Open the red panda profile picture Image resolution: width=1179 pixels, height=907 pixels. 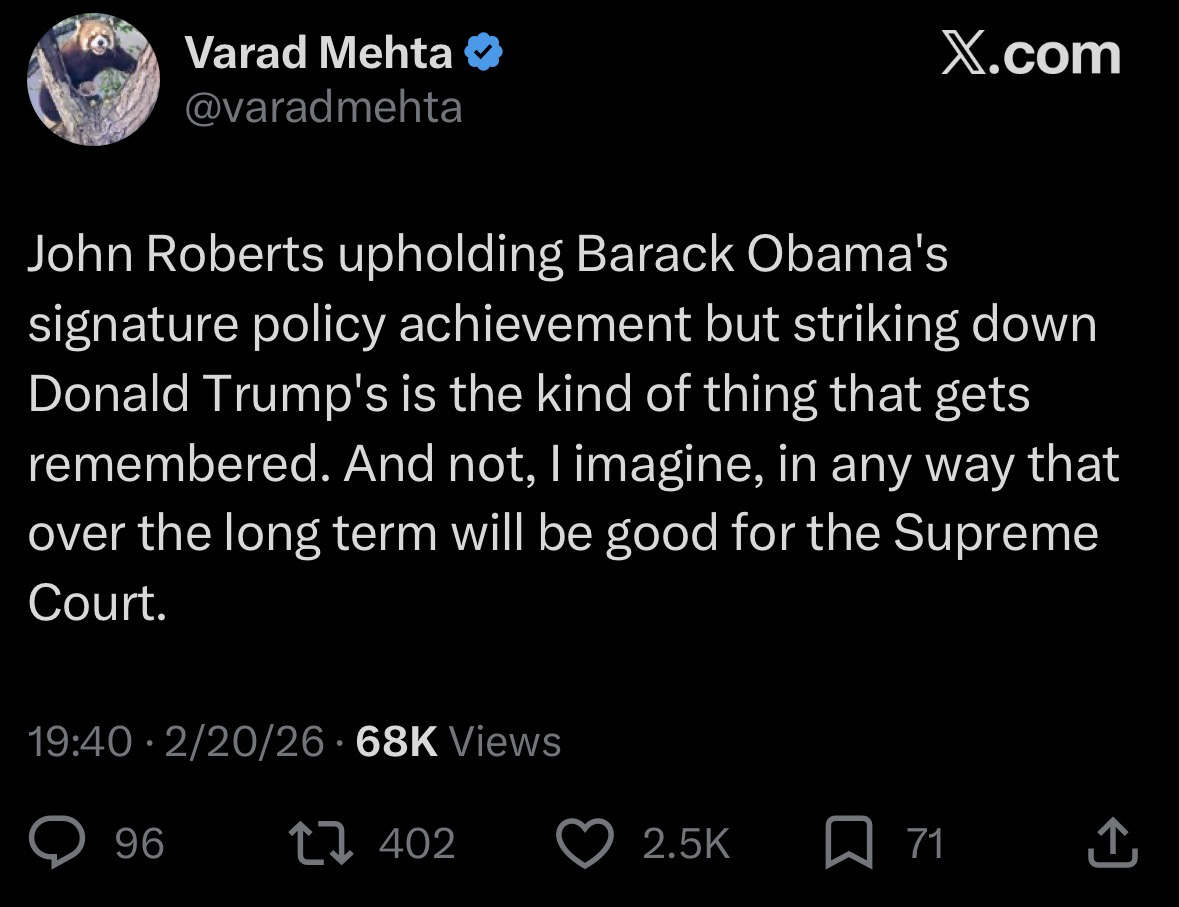[x=93, y=80]
